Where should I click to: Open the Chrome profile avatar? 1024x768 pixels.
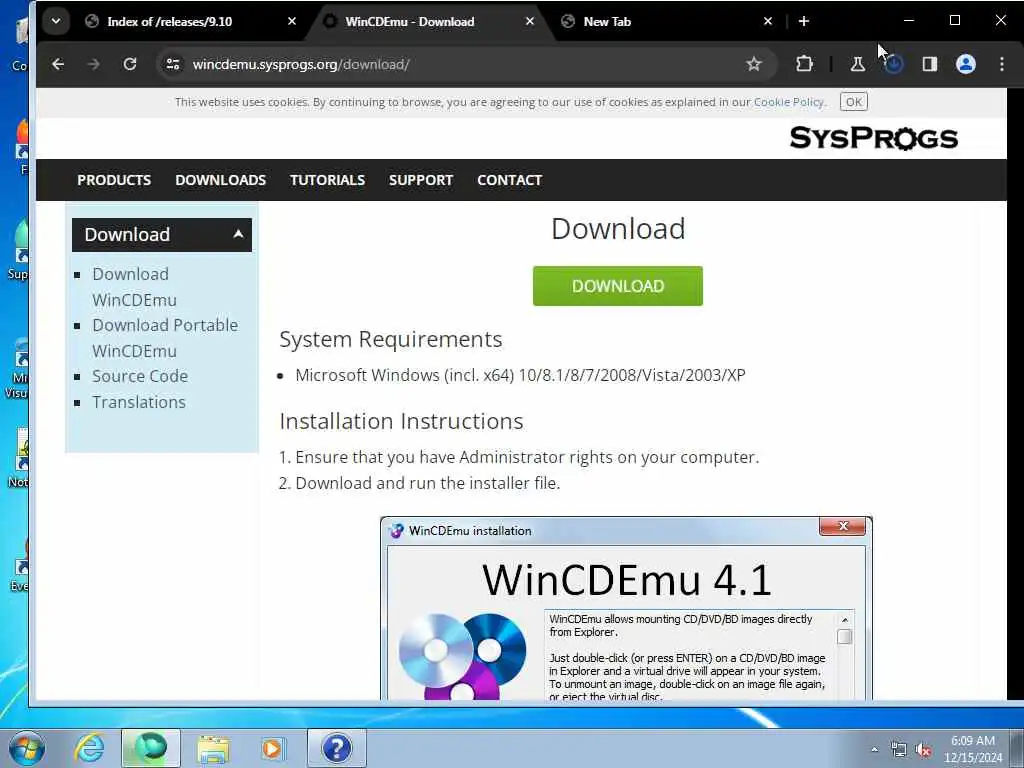click(x=966, y=64)
